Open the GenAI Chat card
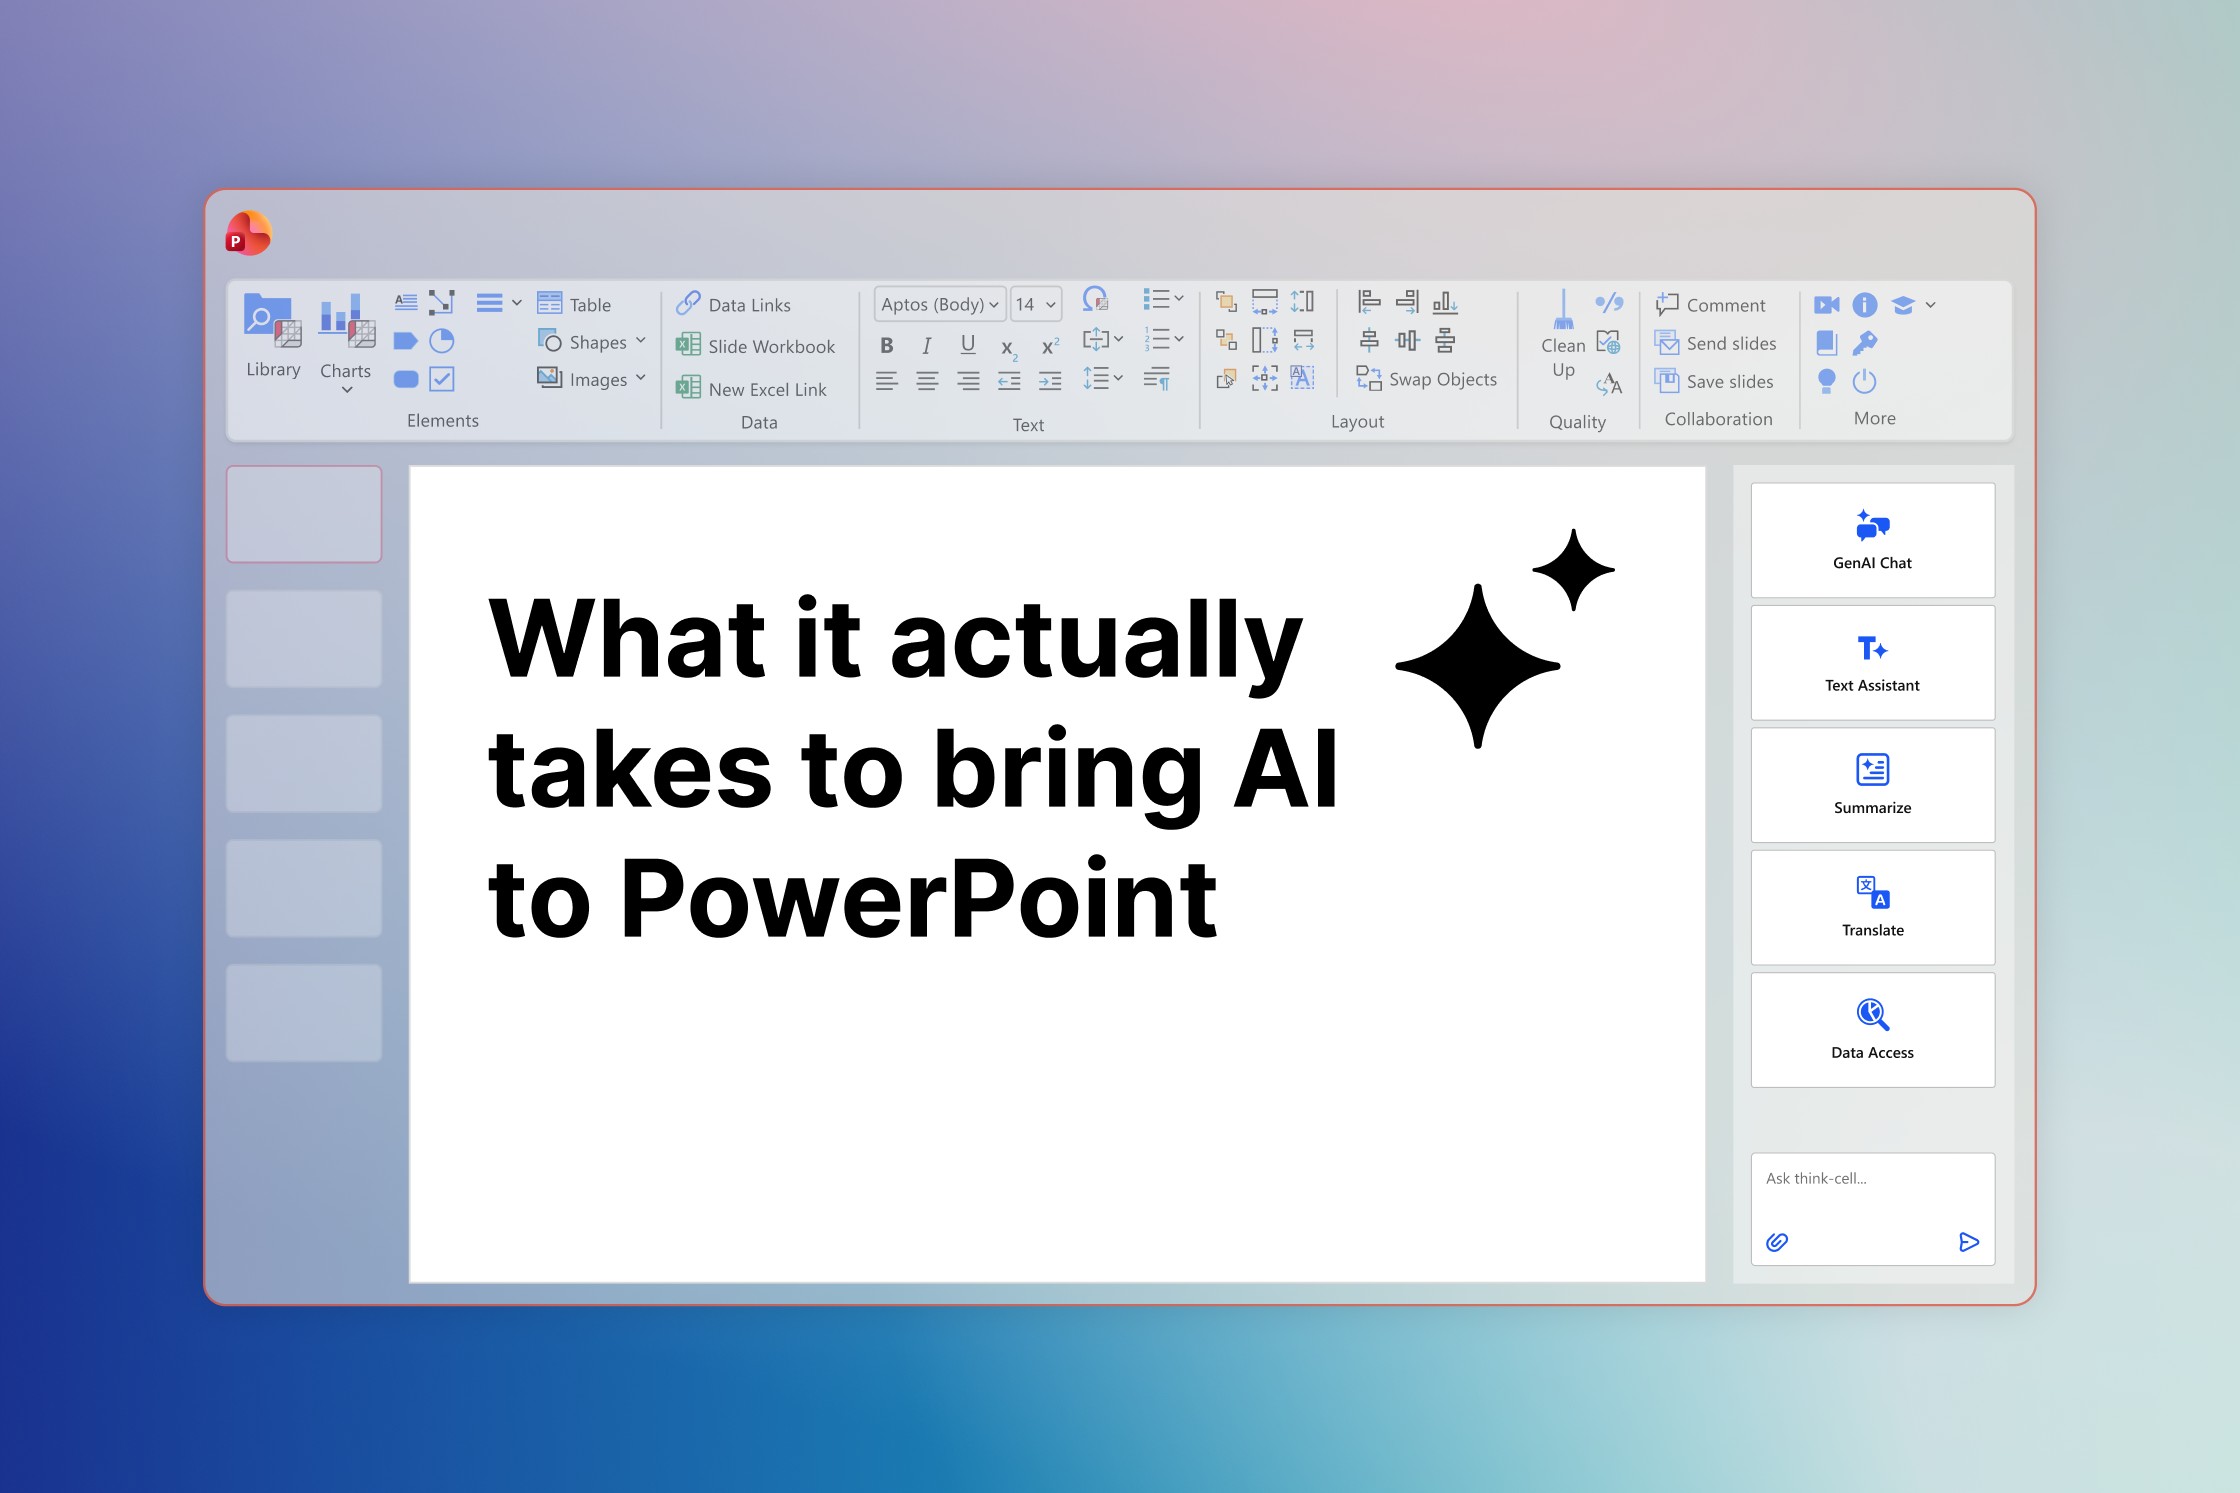Screen dimensions: 2240x1493 pyautogui.click(x=1873, y=541)
